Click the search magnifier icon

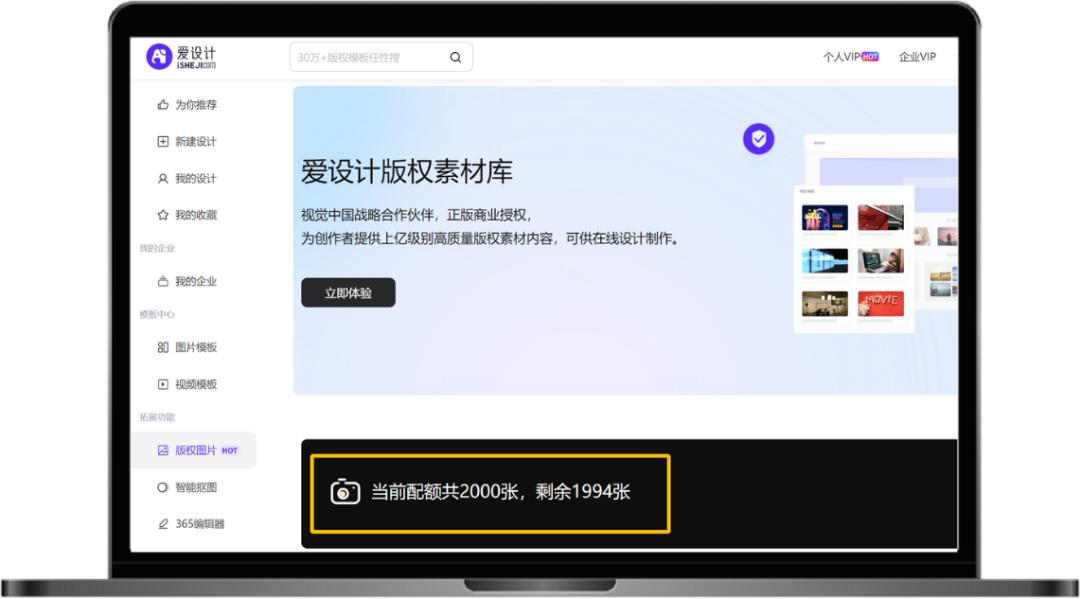click(455, 57)
